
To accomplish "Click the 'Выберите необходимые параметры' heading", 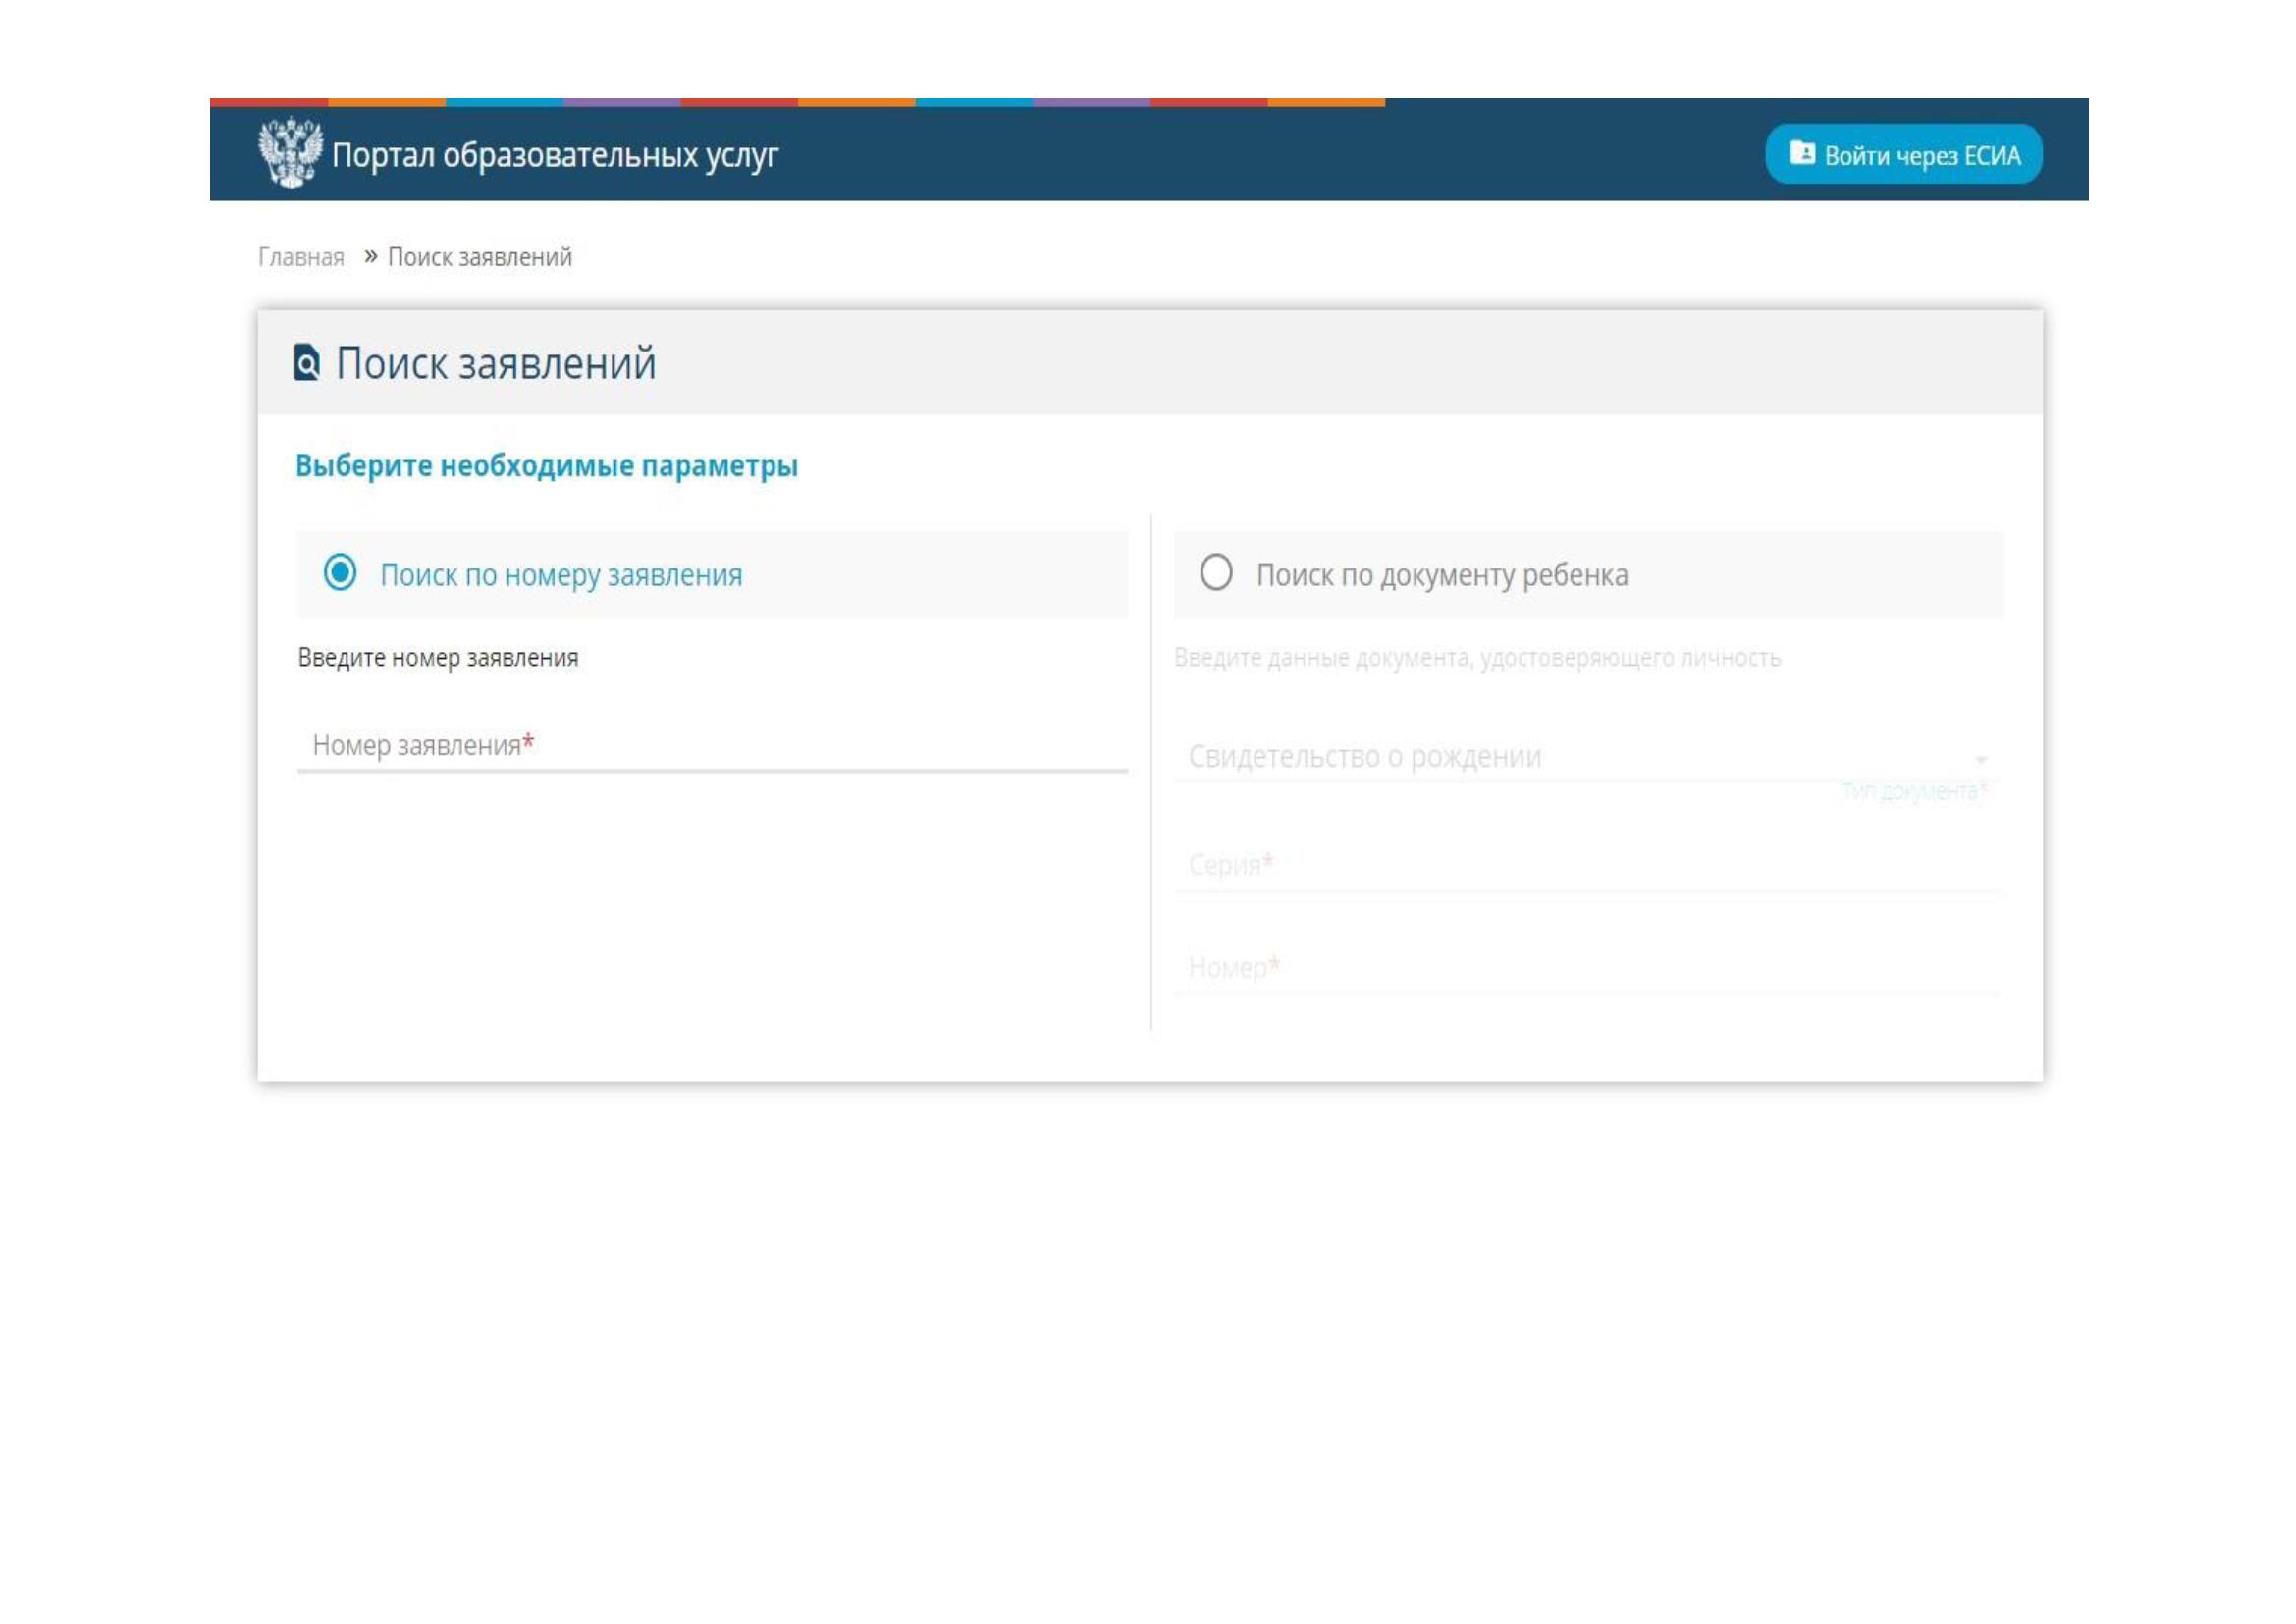I will pos(546,466).
